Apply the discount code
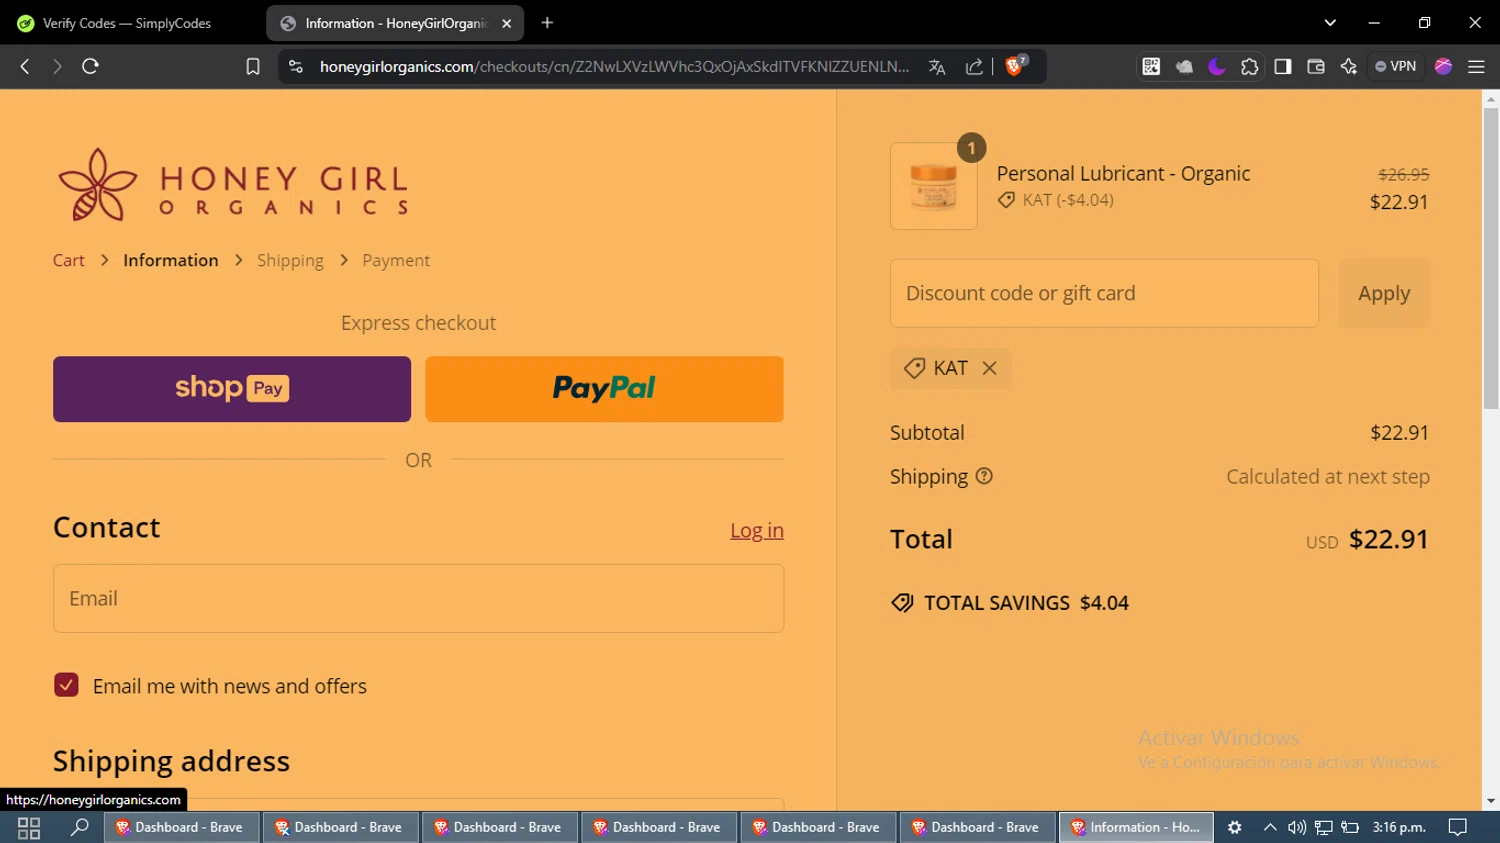1500x843 pixels. [x=1384, y=293]
